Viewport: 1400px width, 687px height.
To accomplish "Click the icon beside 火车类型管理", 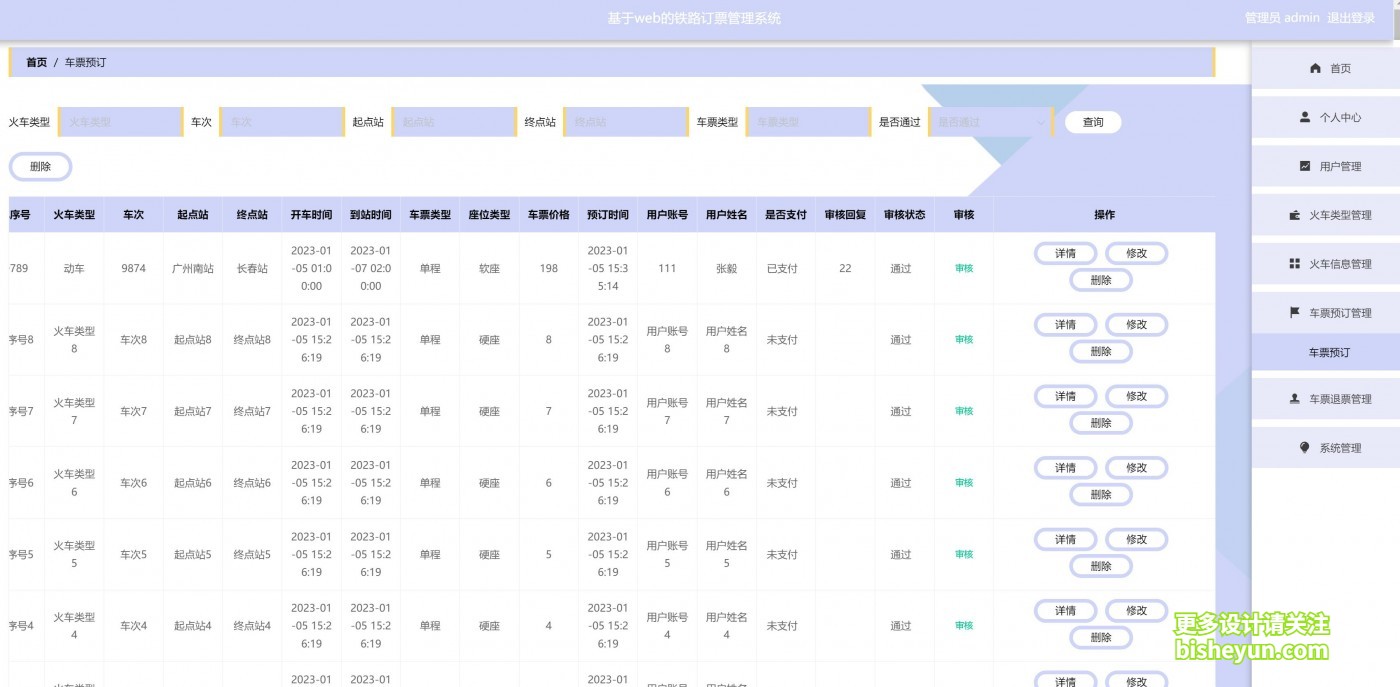I will click(1295, 215).
